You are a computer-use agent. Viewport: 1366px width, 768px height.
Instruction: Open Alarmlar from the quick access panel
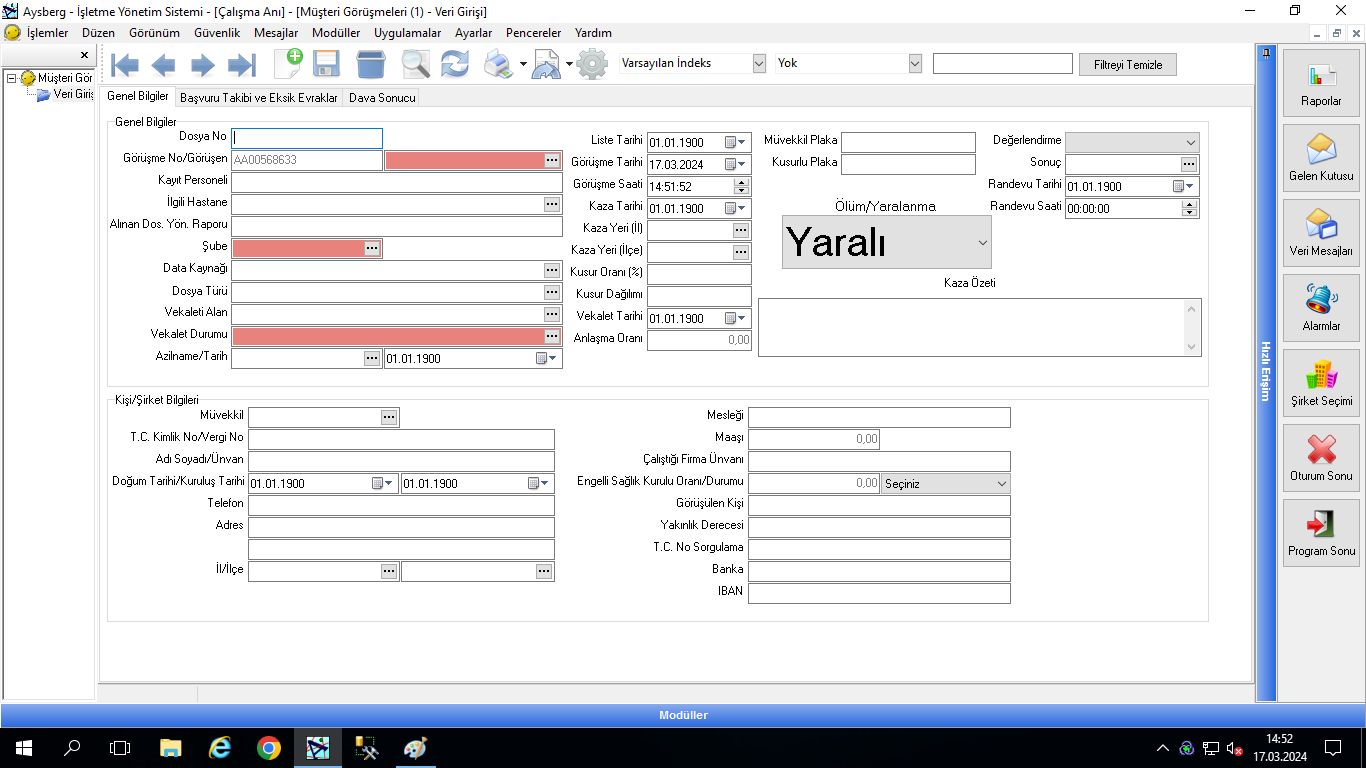[1321, 307]
